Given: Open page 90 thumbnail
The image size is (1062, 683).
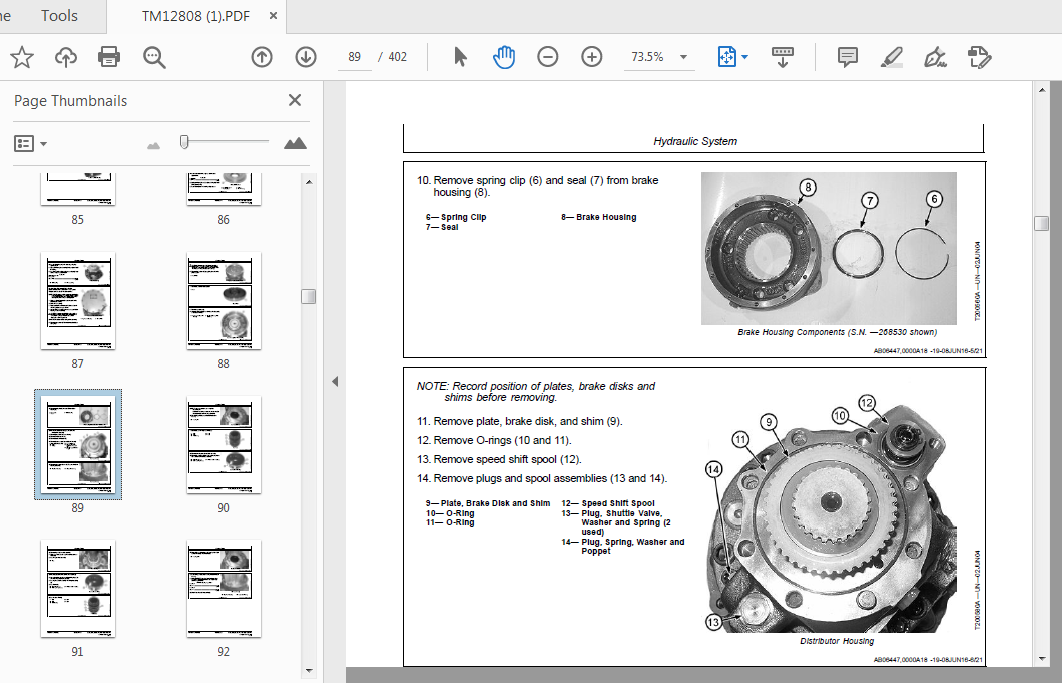Looking at the screenshot, I should tap(224, 444).
